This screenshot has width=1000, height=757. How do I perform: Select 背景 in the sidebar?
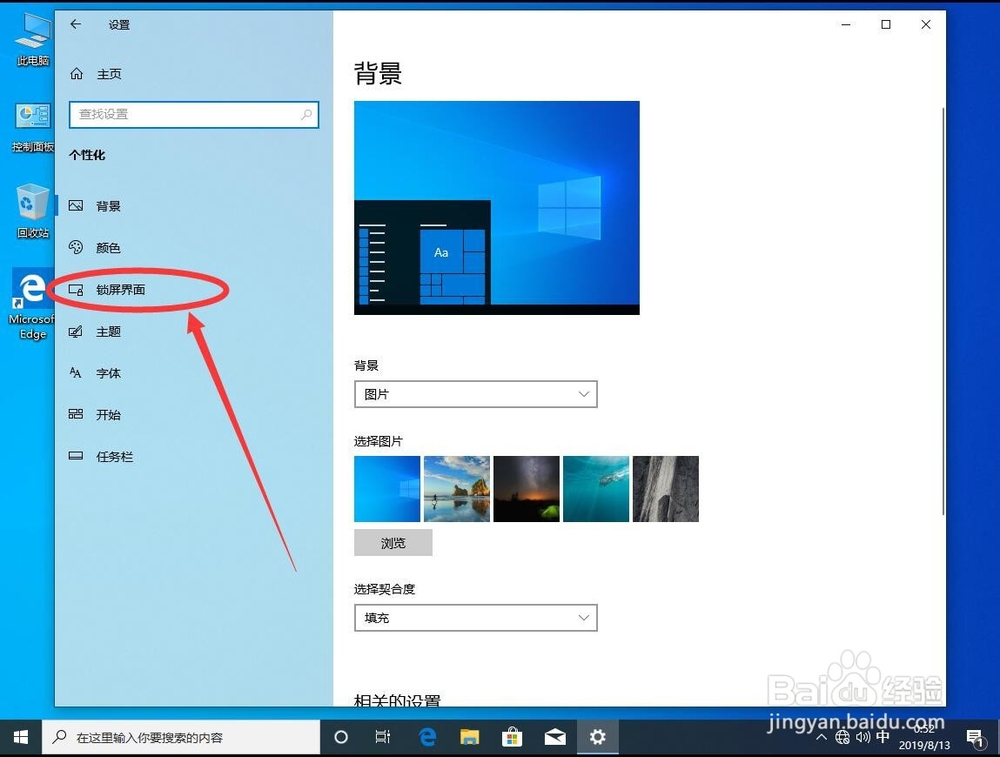pos(194,206)
